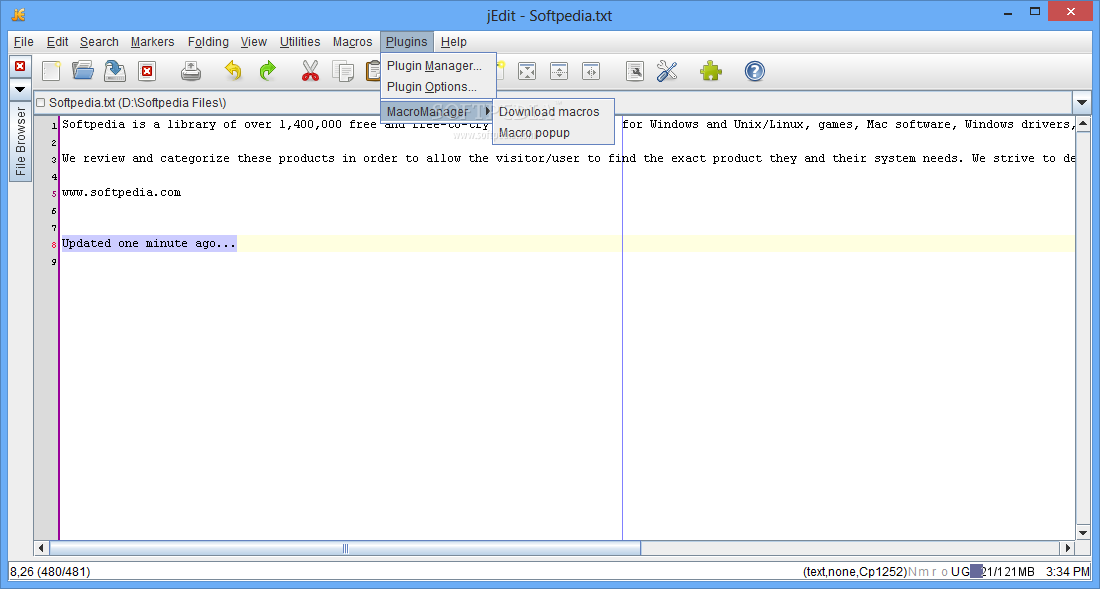Image resolution: width=1100 pixels, height=589 pixels.
Task: Expand the buffer switcher dropdown arrow
Action: (x=1081, y=103)
